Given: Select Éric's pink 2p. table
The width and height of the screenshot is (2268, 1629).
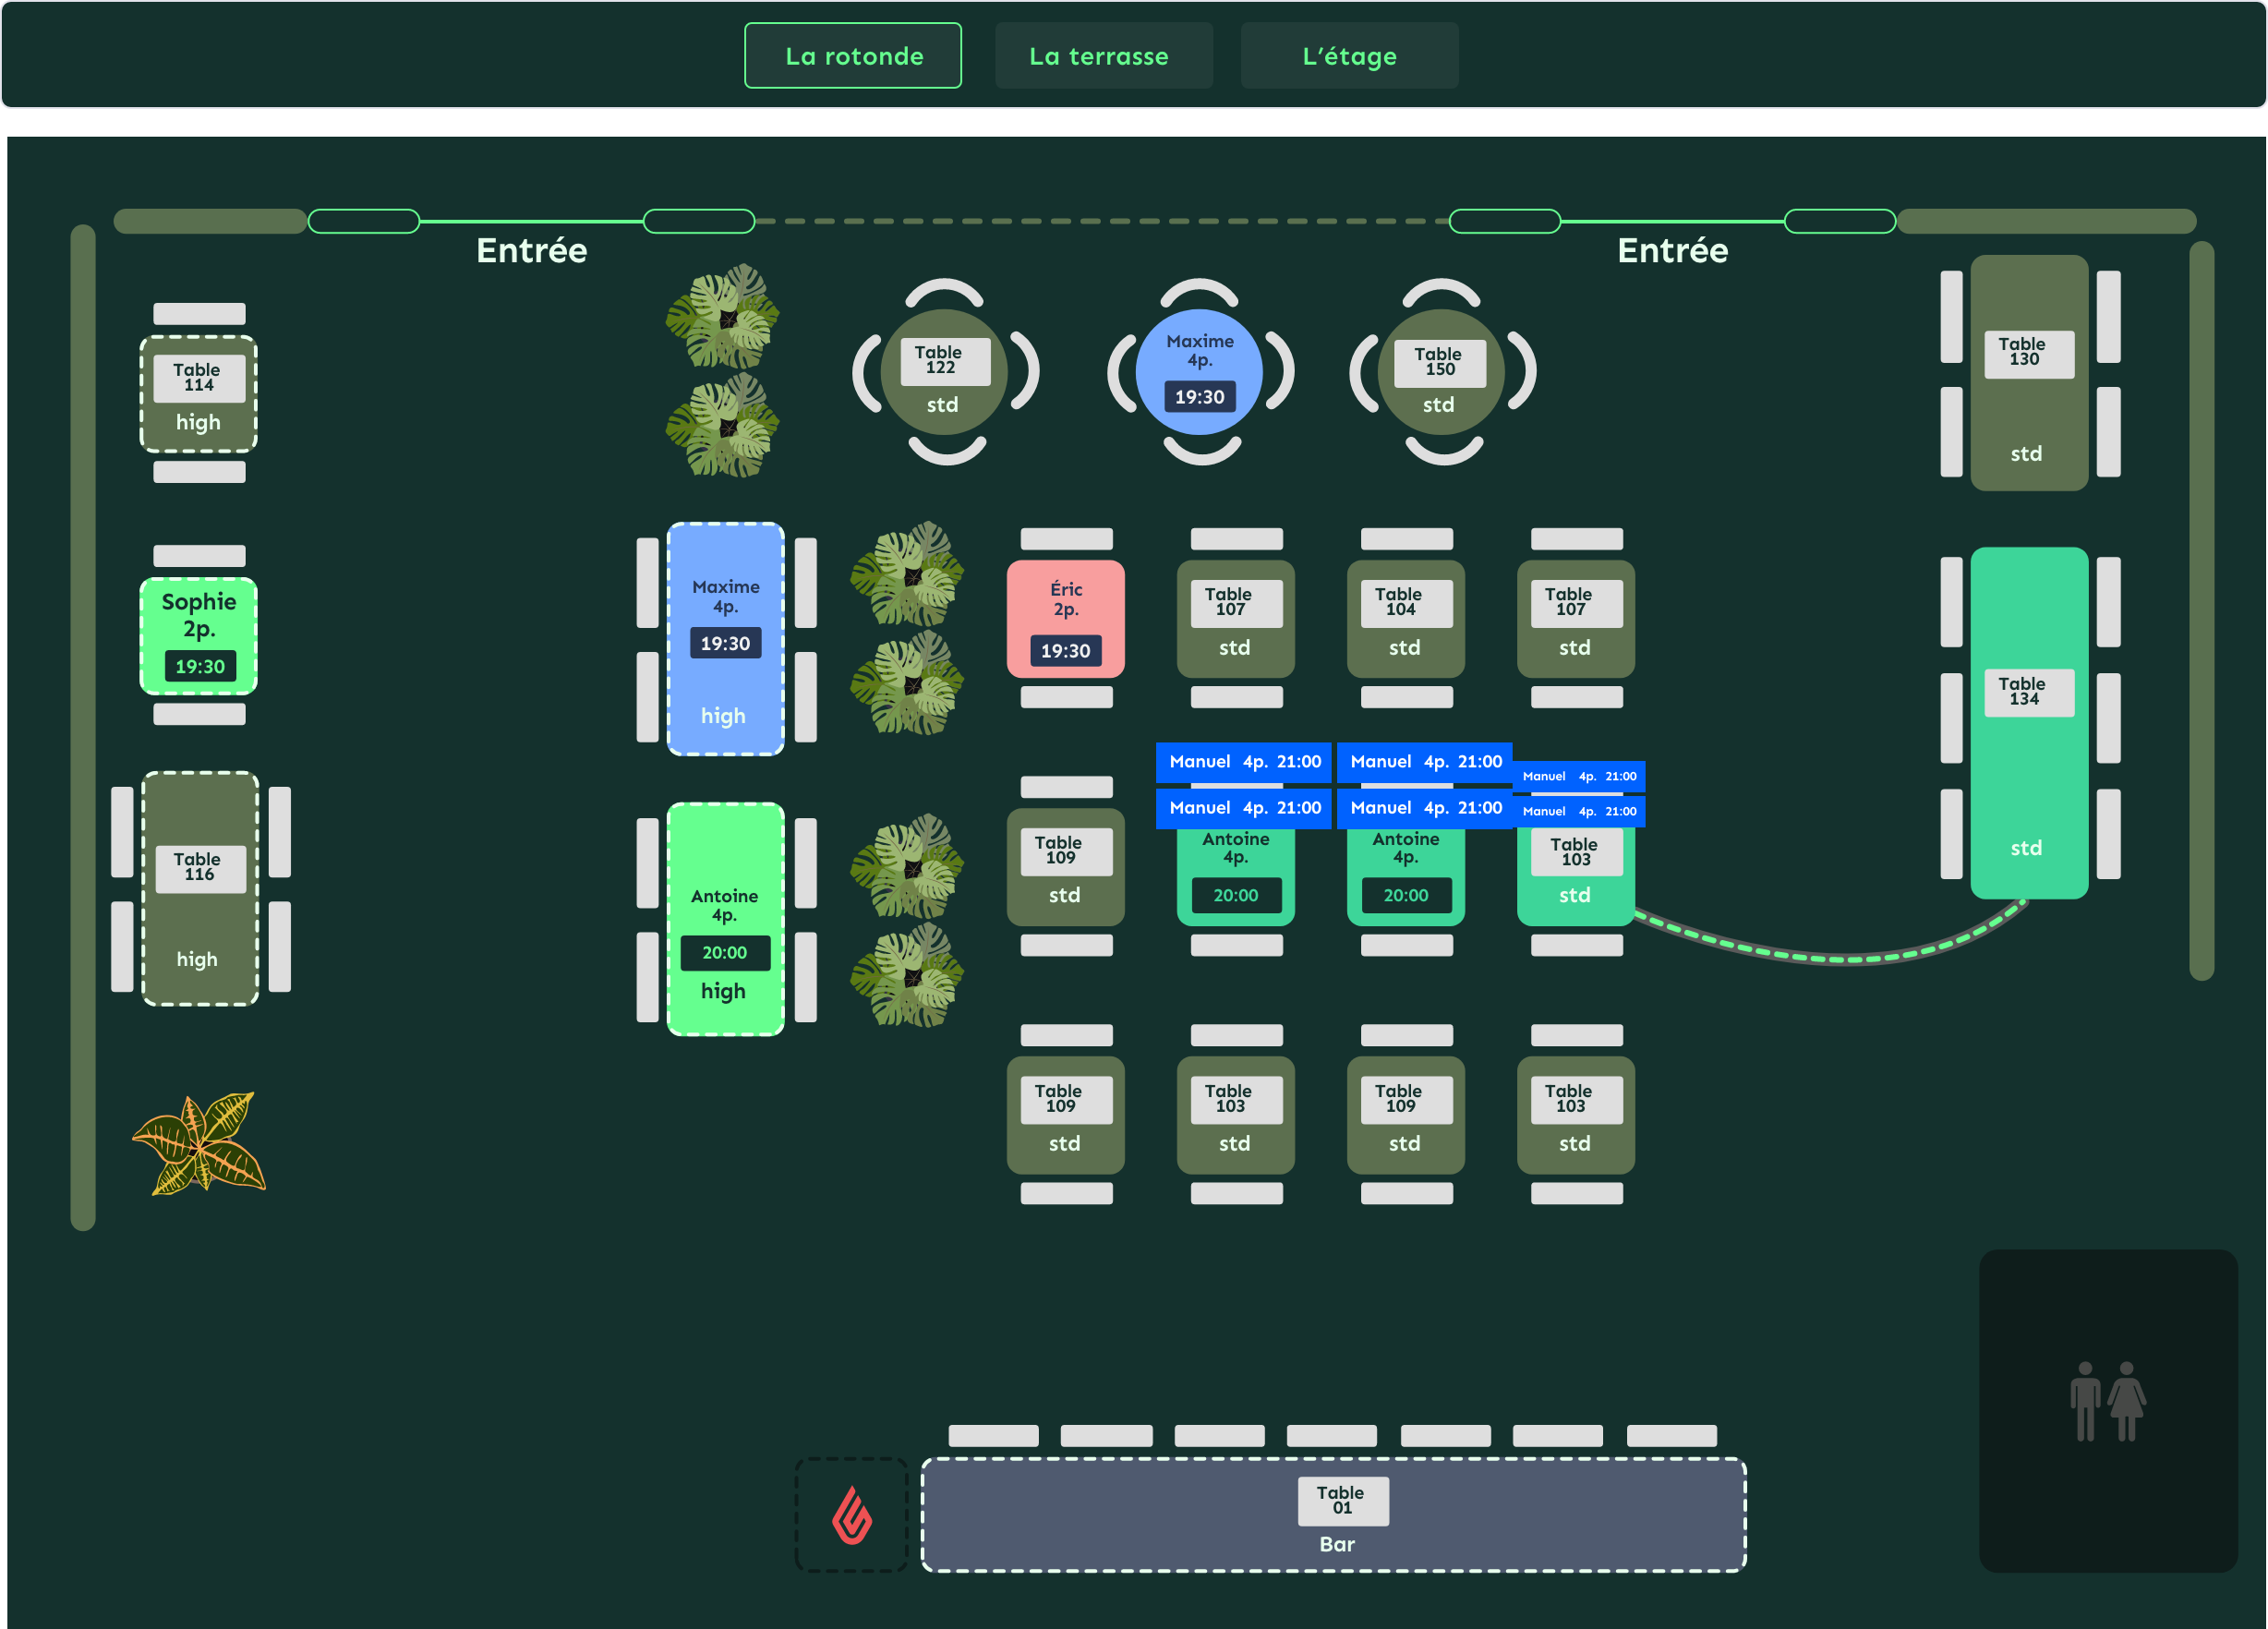Looking at the screenshot, I should click(x=1065, y=618).
